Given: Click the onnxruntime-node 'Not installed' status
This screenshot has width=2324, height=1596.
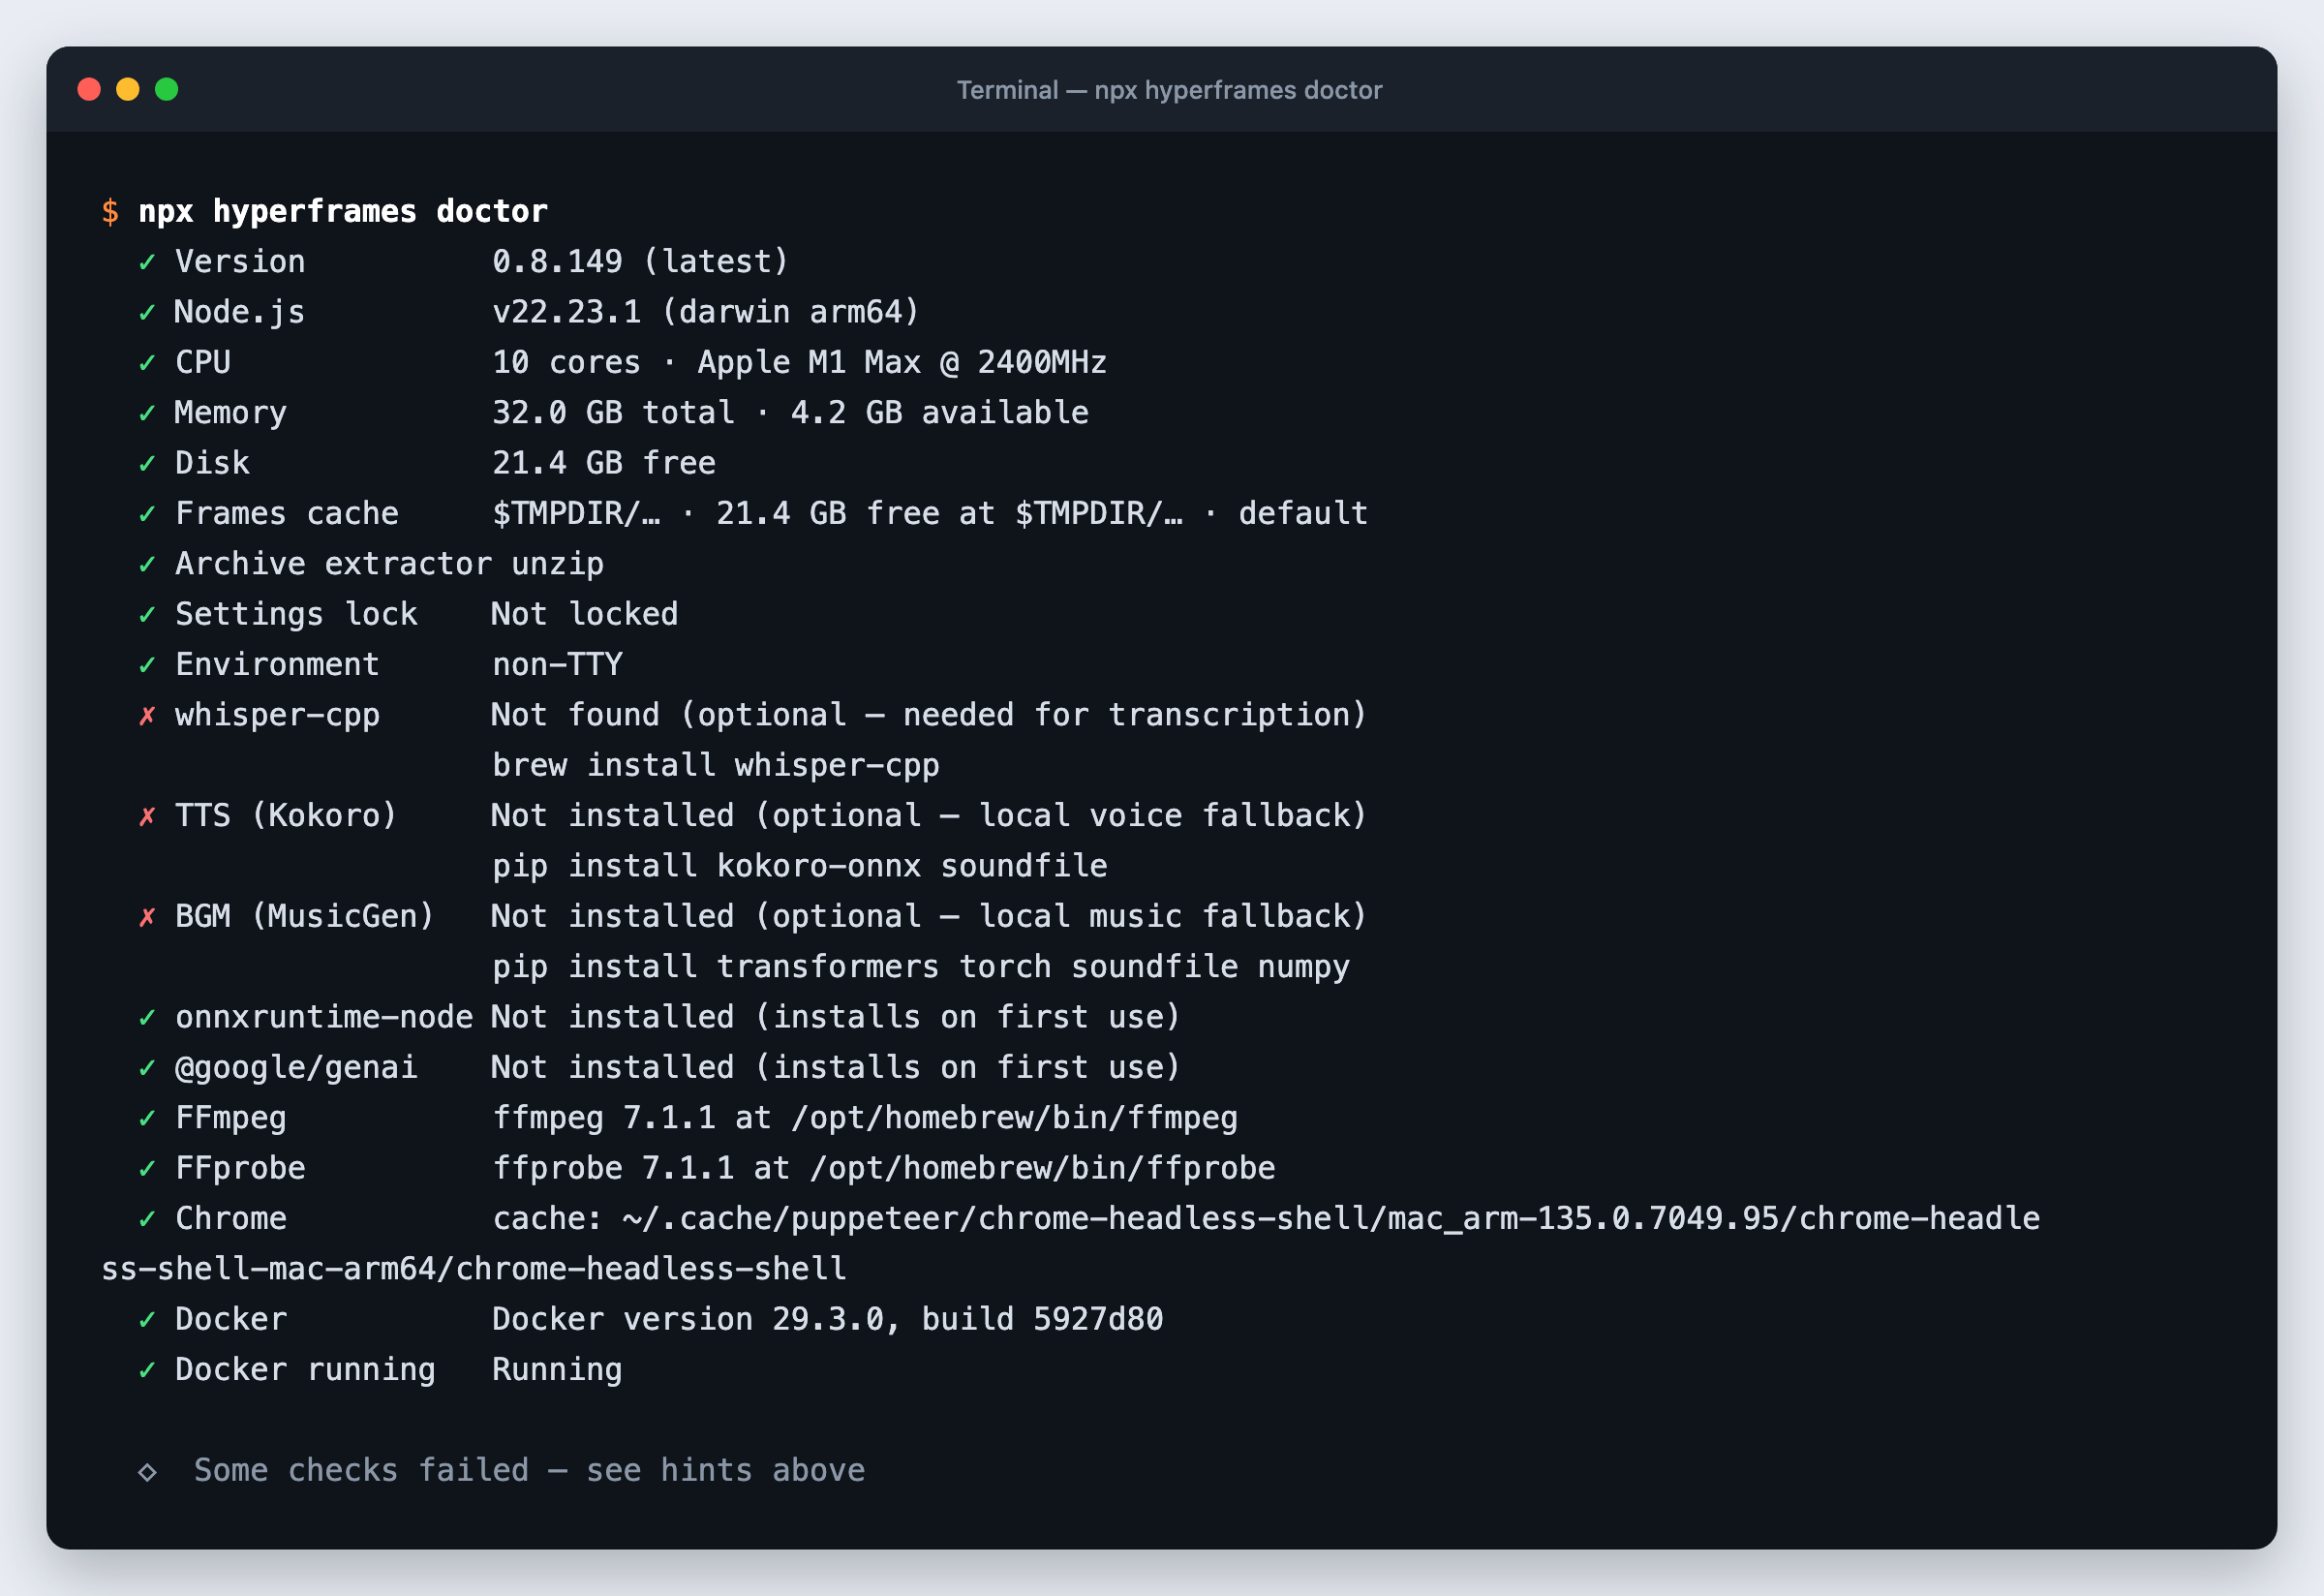Looking at the screenshot, I should [836, 1018].
